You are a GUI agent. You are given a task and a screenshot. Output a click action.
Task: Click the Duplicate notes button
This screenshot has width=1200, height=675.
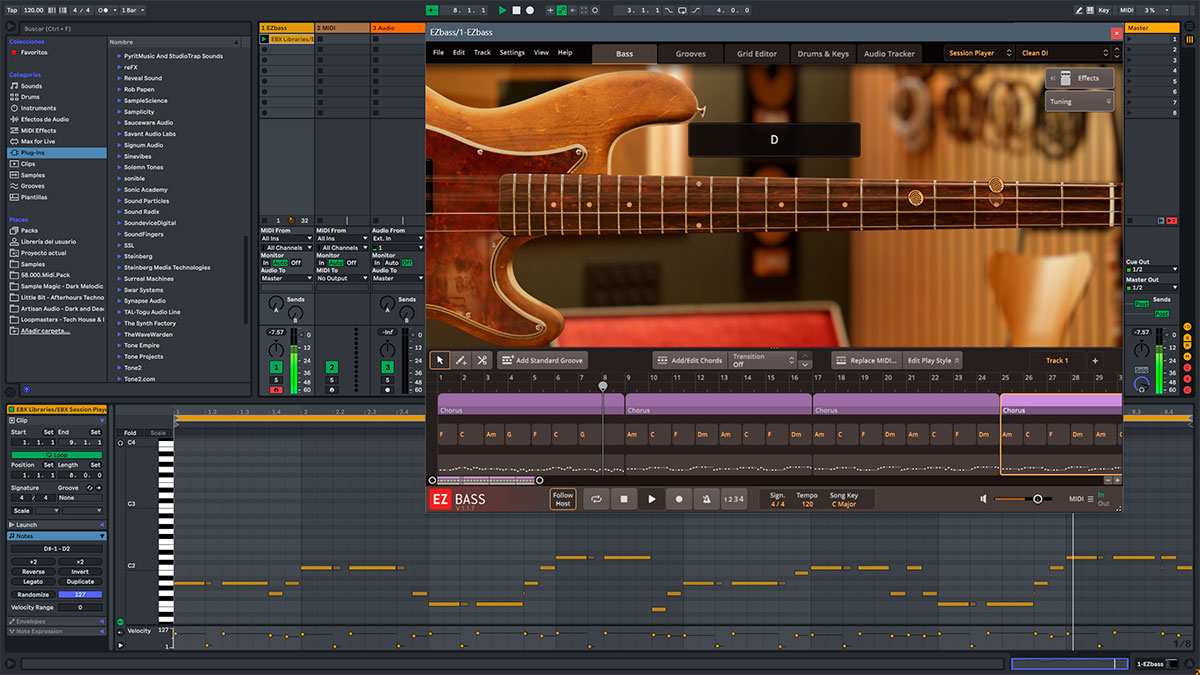pyautogui.click(x=80, y=582)
